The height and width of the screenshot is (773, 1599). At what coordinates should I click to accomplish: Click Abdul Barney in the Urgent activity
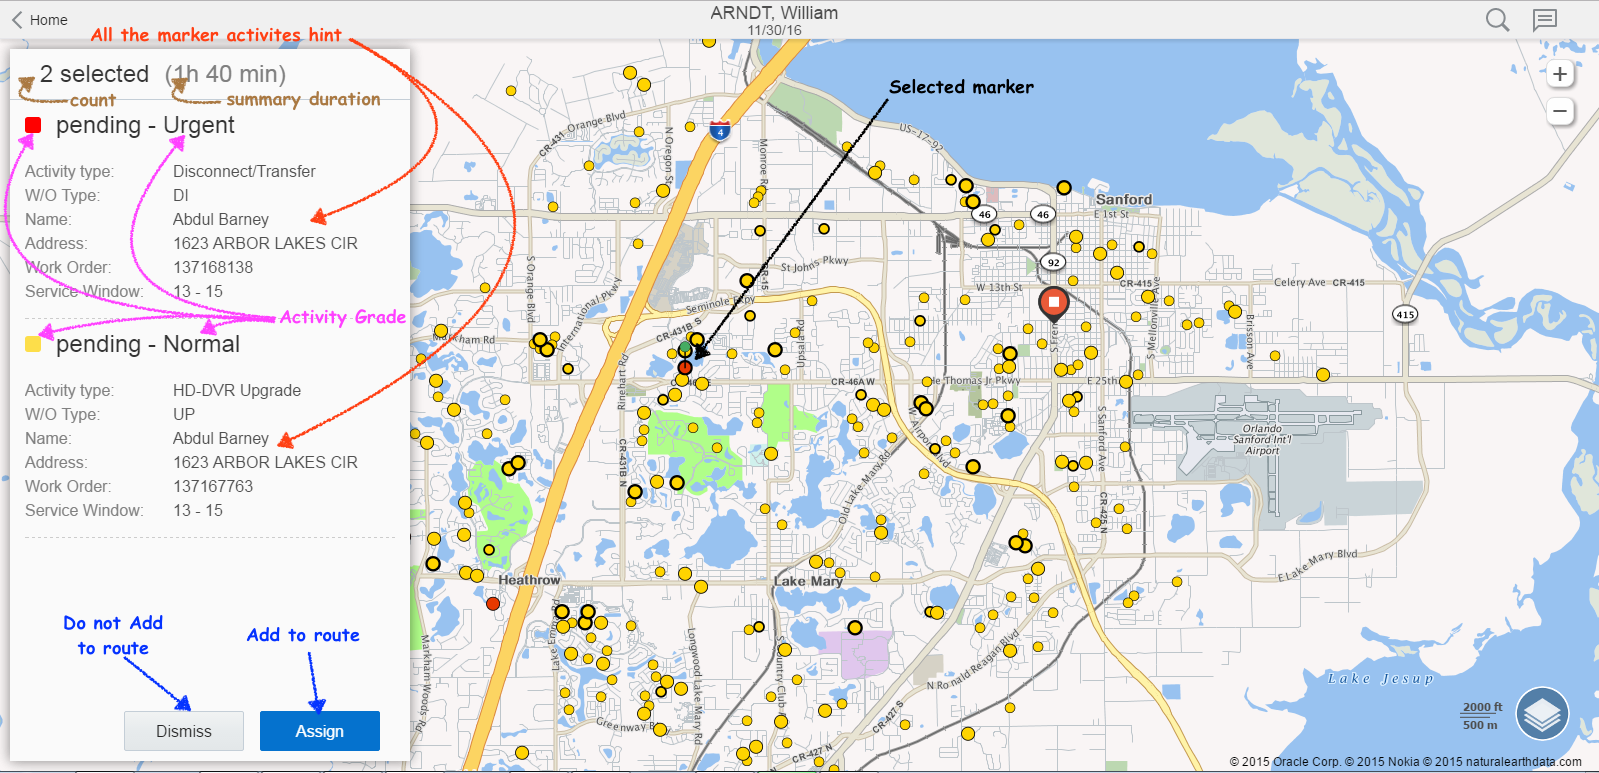point(221,219)
